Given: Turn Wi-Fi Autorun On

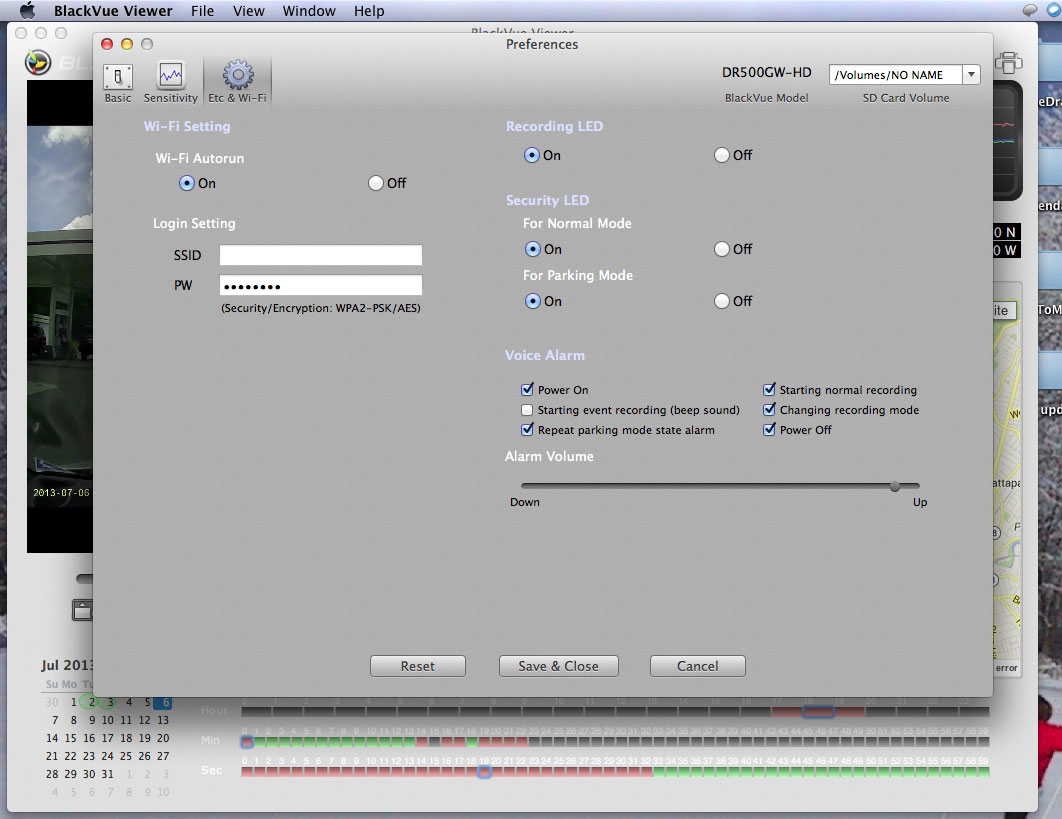Looking at the screenshot, I should pos(186,183).
